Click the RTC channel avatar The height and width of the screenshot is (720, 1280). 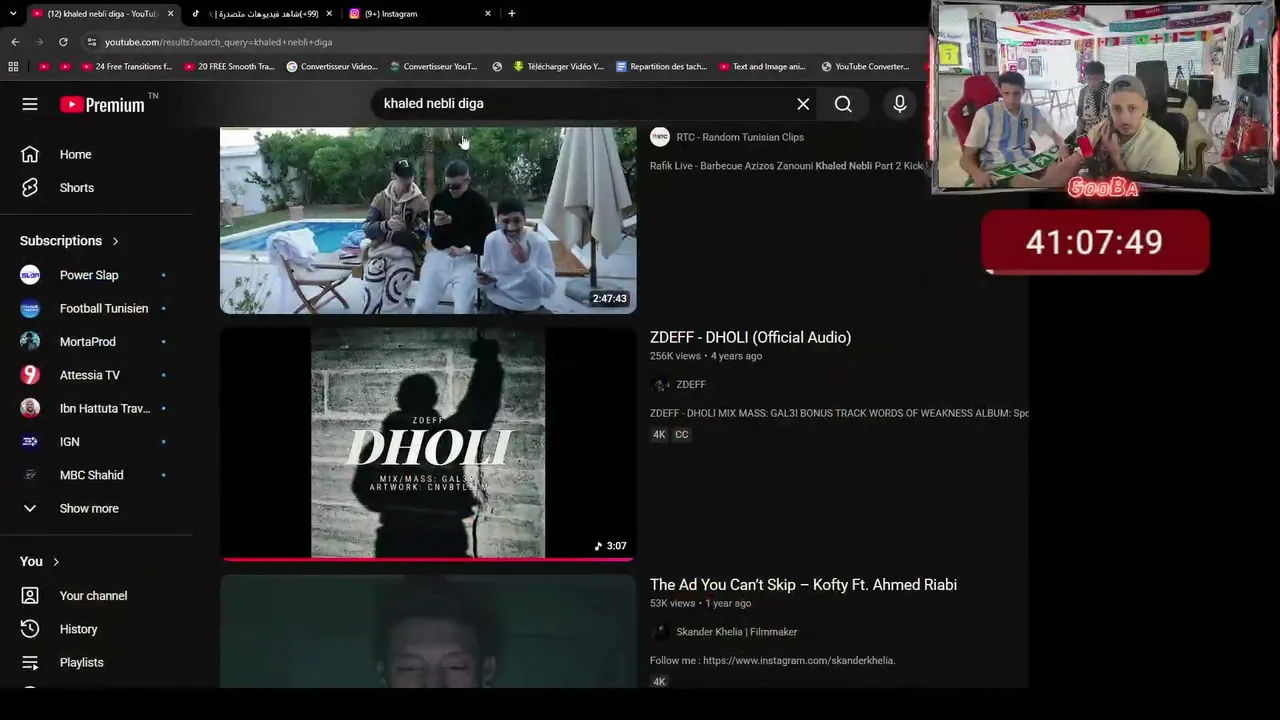click(x=659, y=137)
